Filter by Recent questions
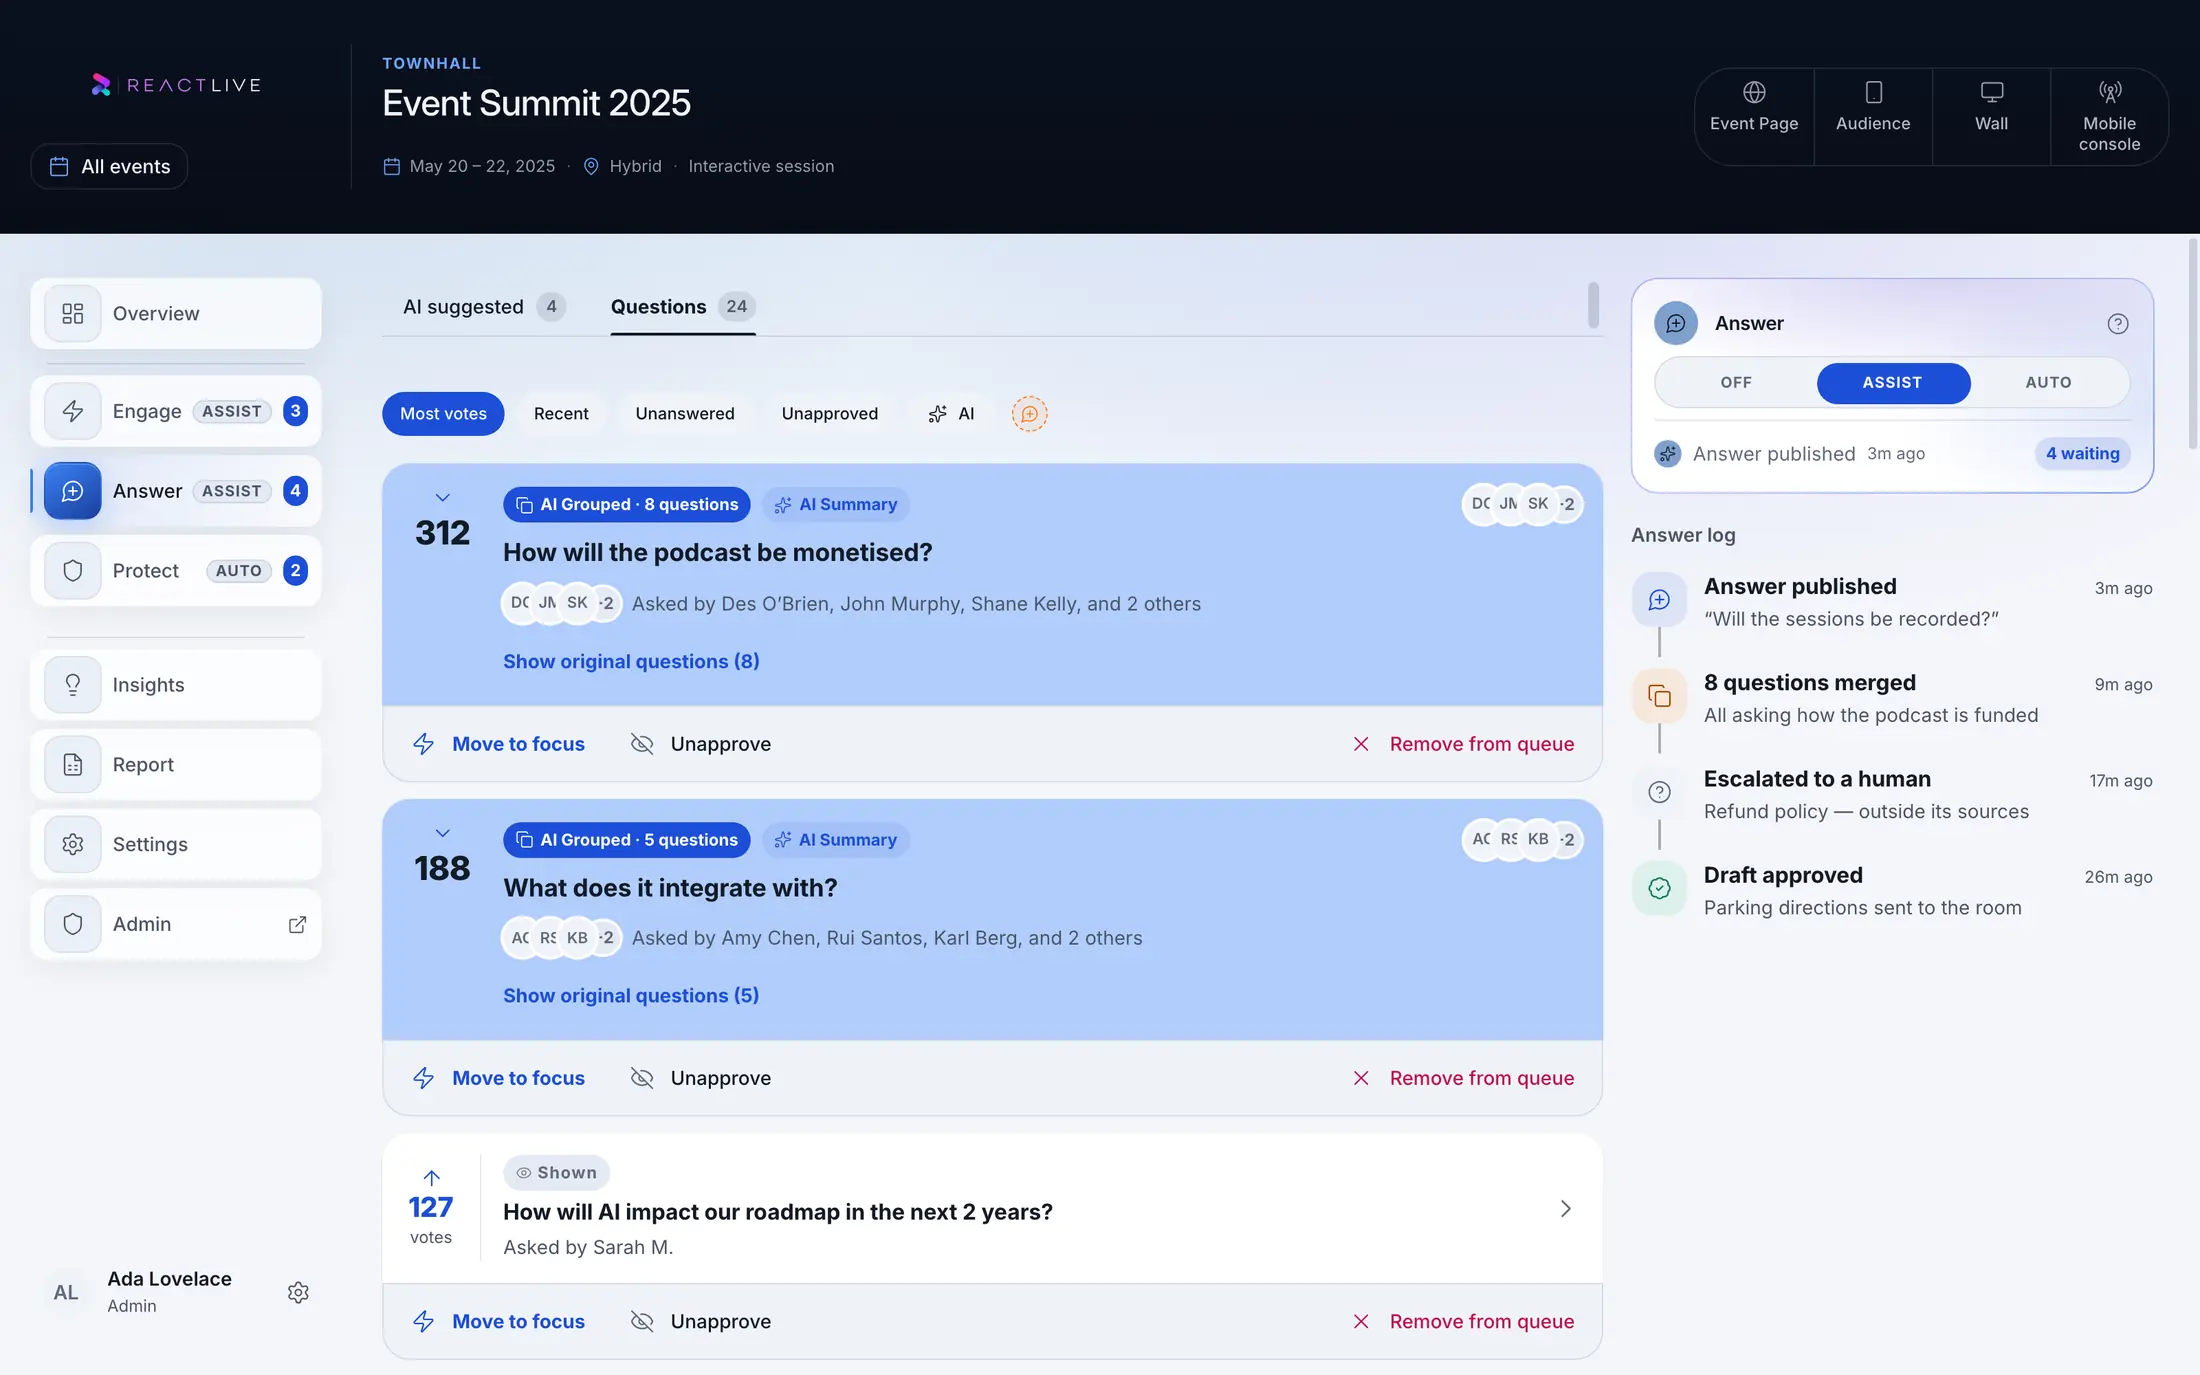 561,414
